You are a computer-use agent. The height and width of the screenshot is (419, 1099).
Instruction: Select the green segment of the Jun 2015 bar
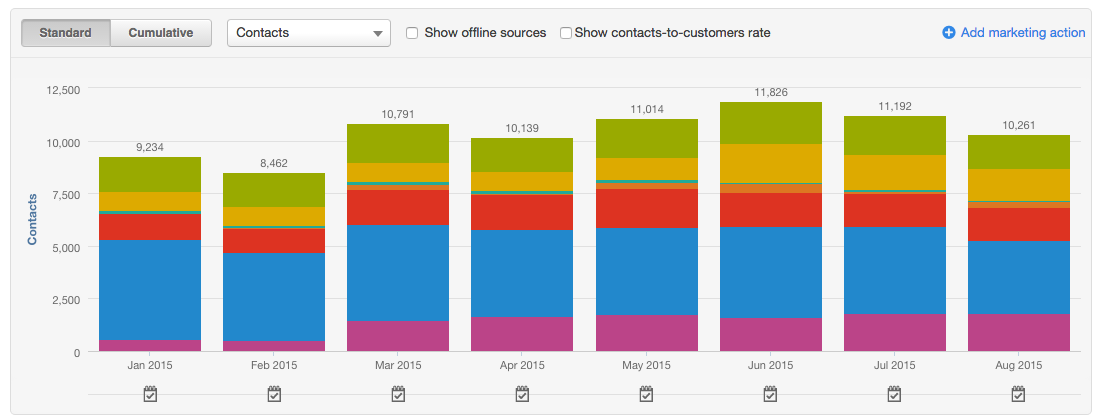(770, 122)
